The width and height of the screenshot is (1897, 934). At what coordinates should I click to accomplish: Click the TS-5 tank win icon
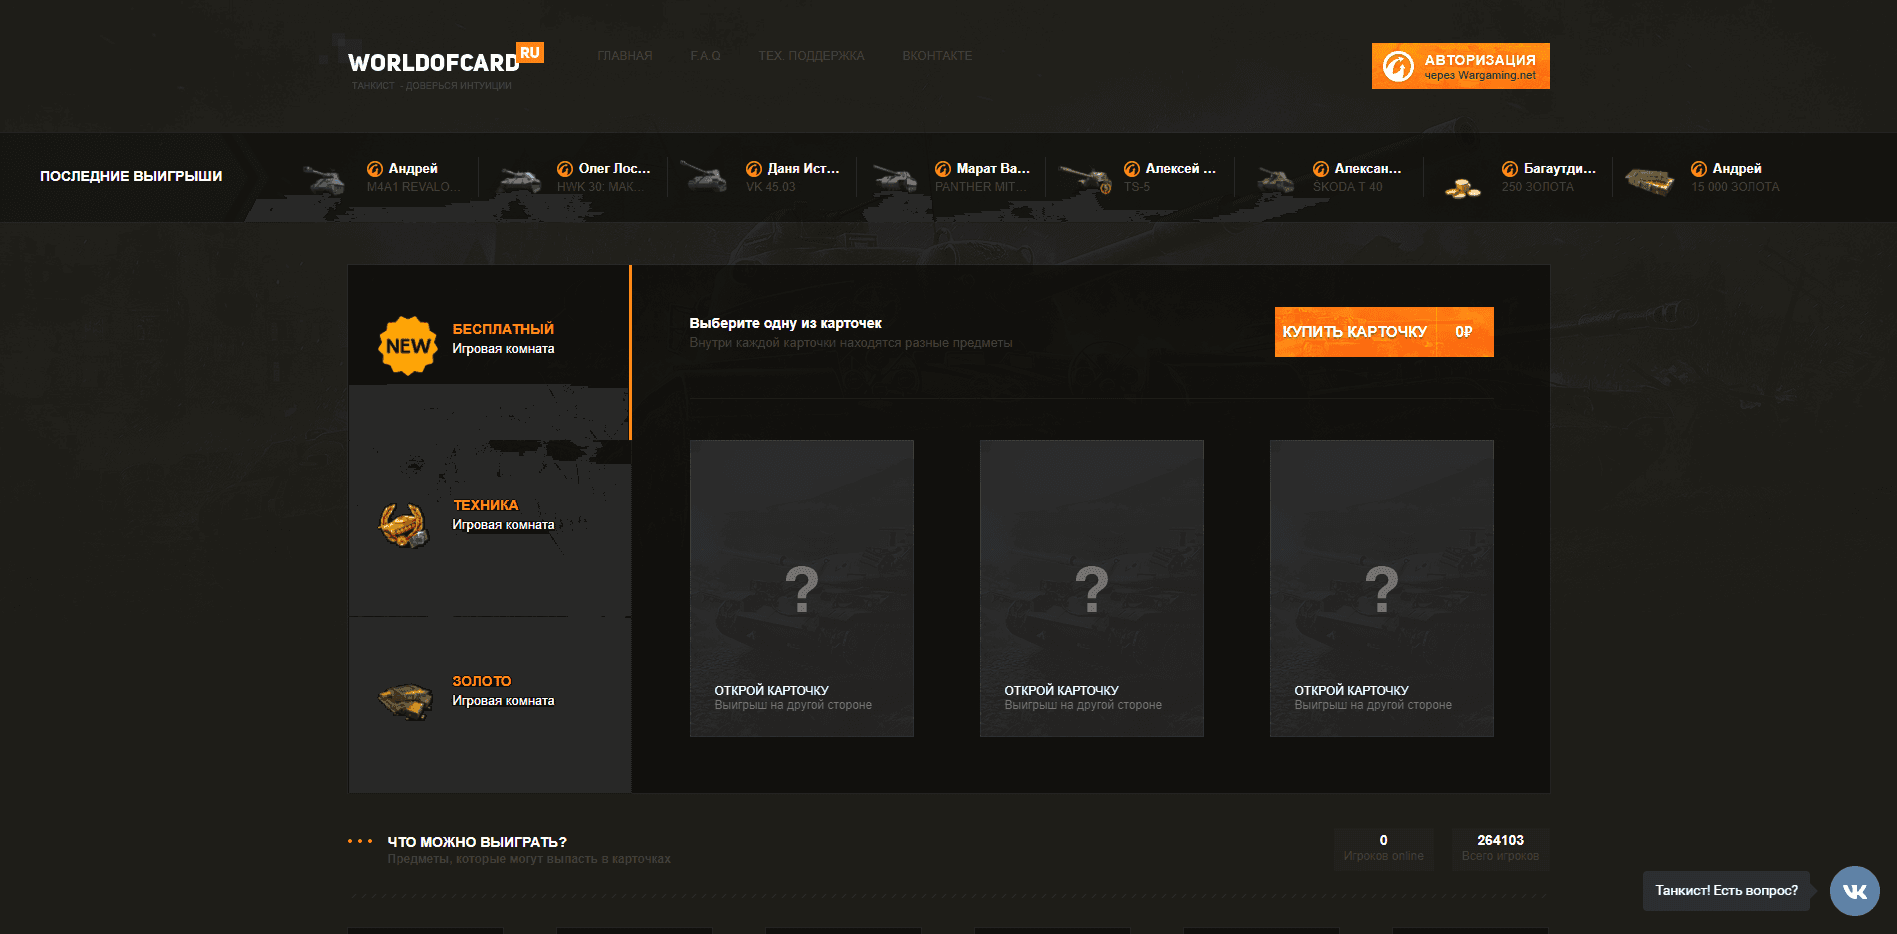[1085, 179]
